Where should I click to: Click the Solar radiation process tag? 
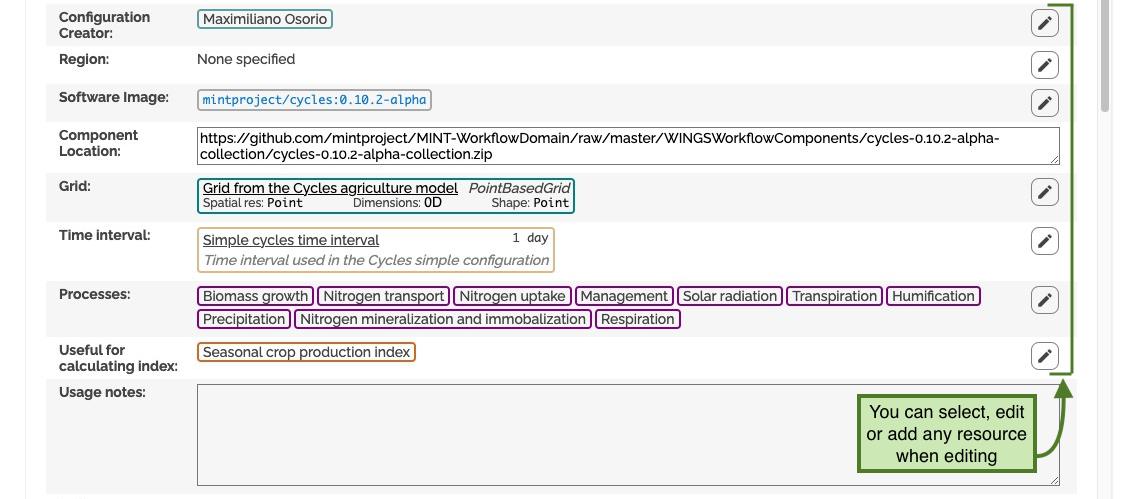pyautogui.click(x=730, y=296)
